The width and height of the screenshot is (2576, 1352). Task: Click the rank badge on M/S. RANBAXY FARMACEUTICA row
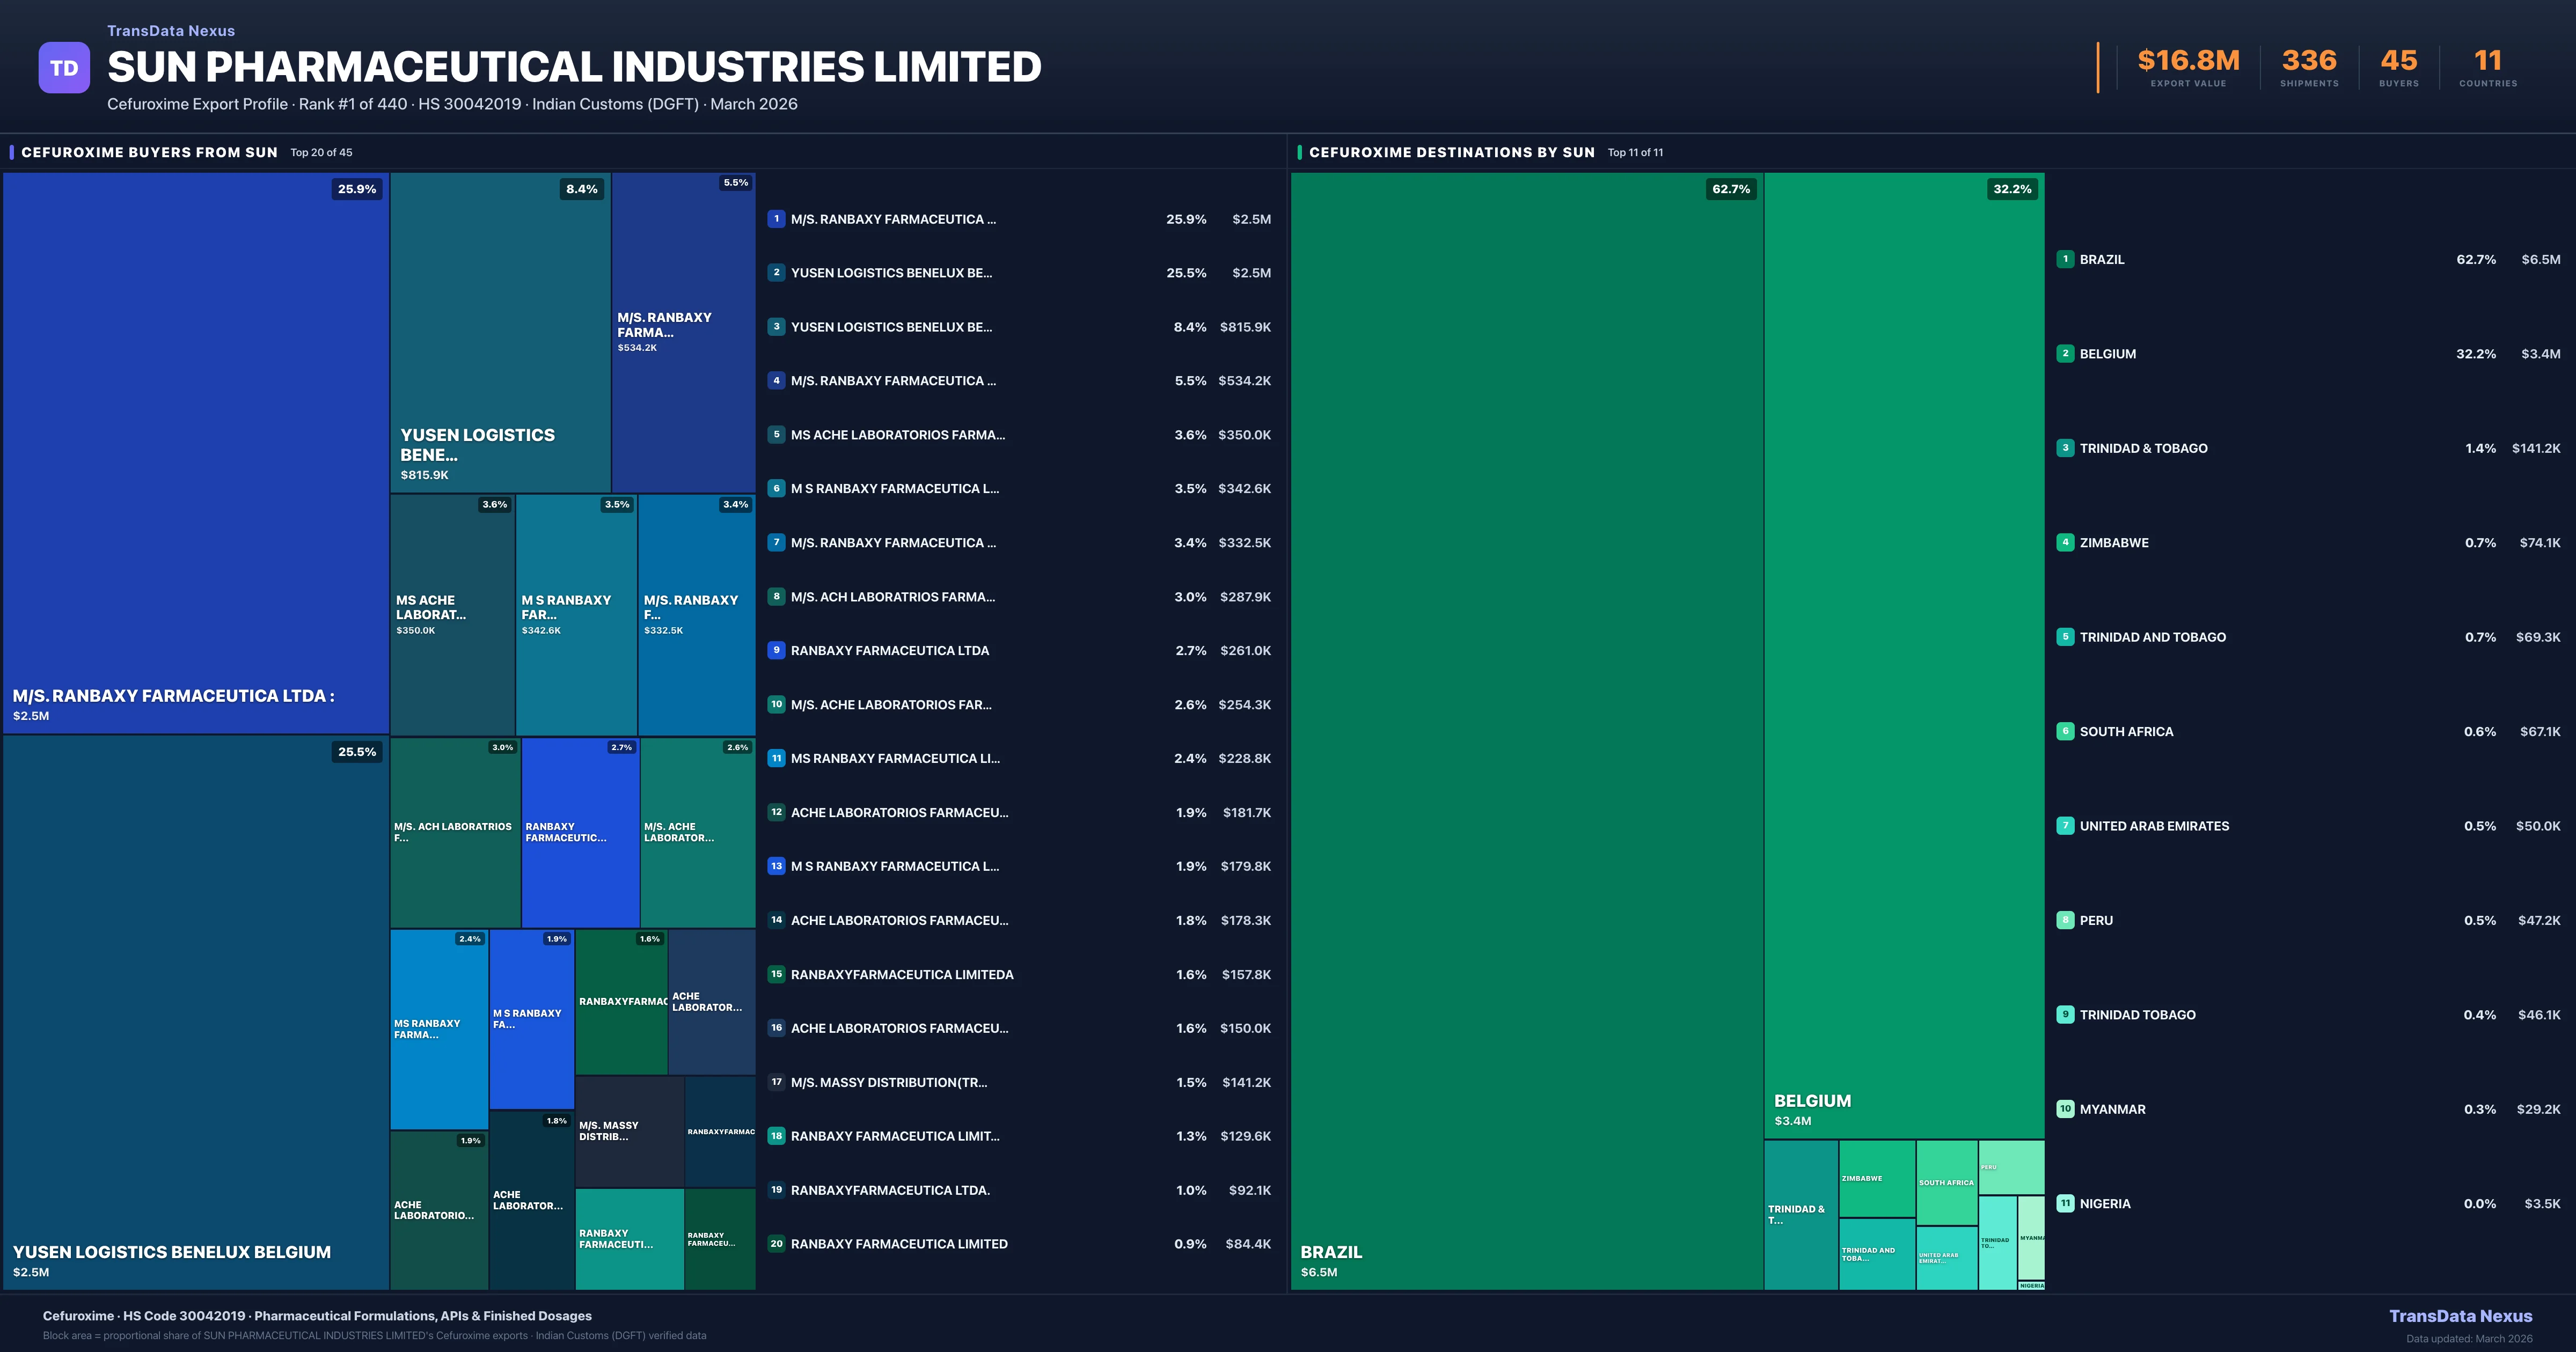776,219
